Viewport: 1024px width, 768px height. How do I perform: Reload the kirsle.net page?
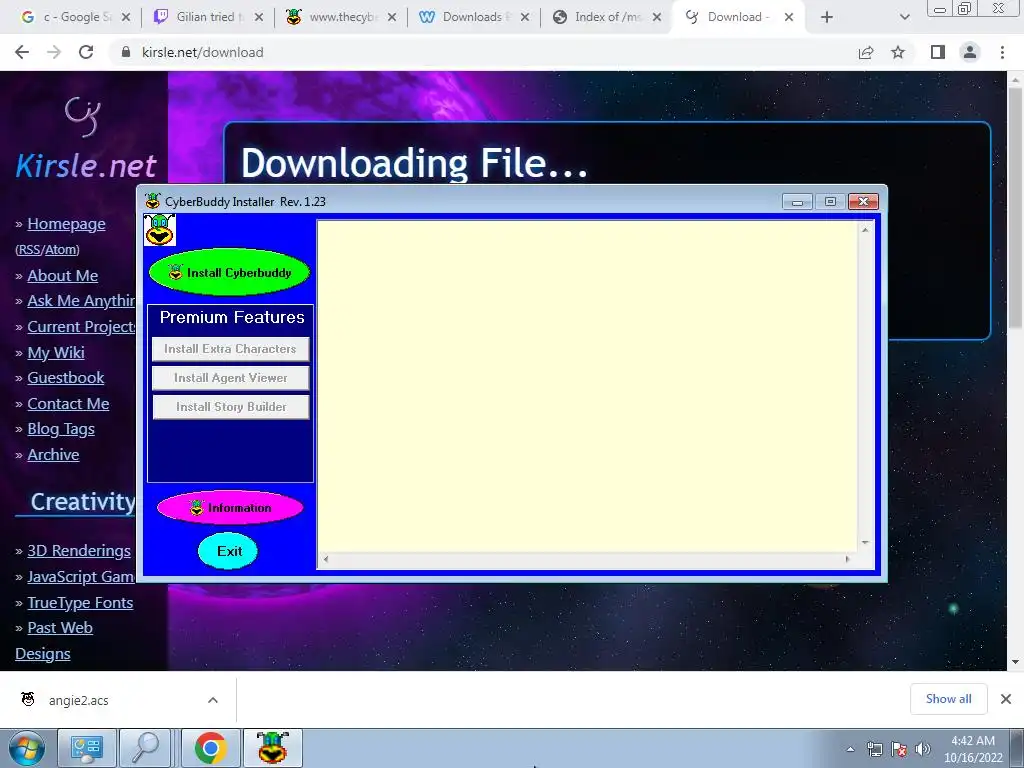(x=86, y=52)
